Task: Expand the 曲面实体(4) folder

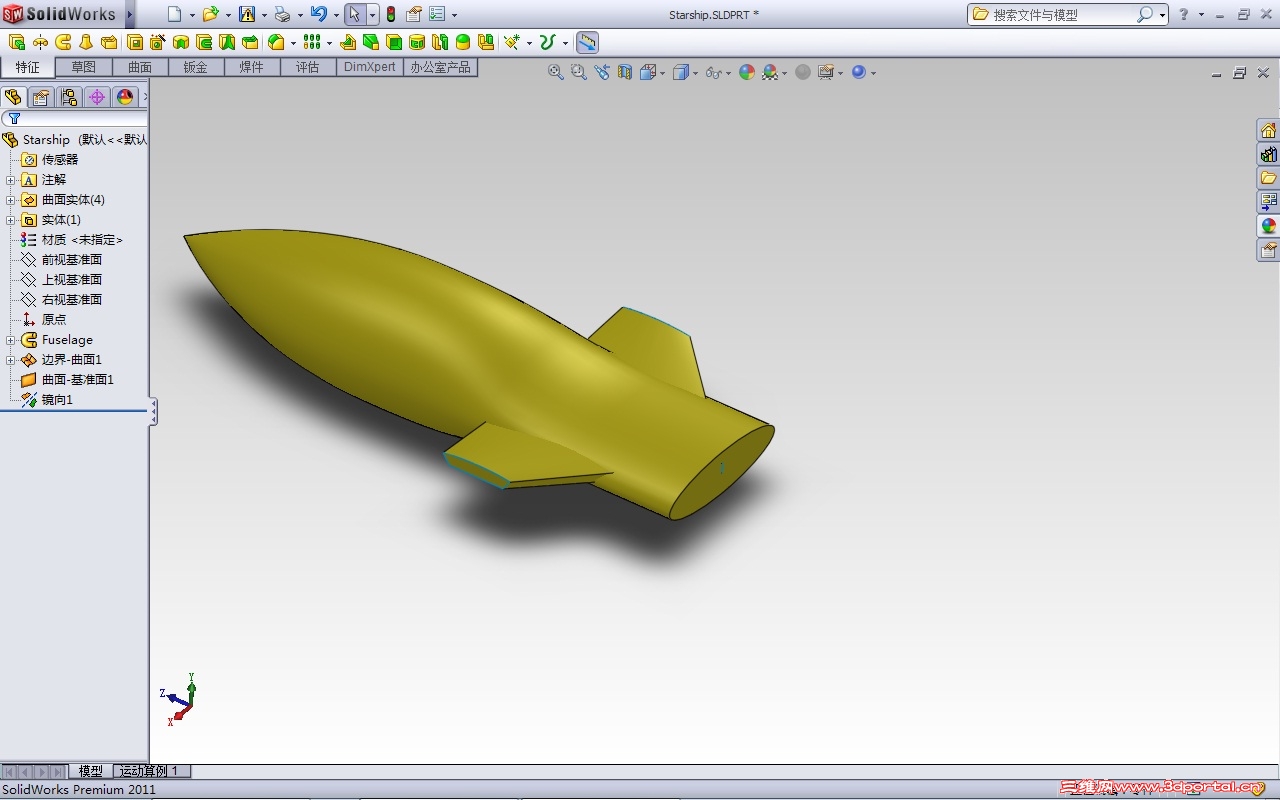Action: pyautogui.click(x=10, y=200)
